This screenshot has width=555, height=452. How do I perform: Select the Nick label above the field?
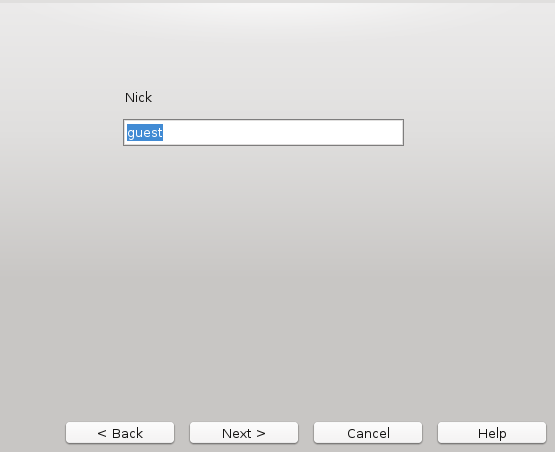(138, 97)
